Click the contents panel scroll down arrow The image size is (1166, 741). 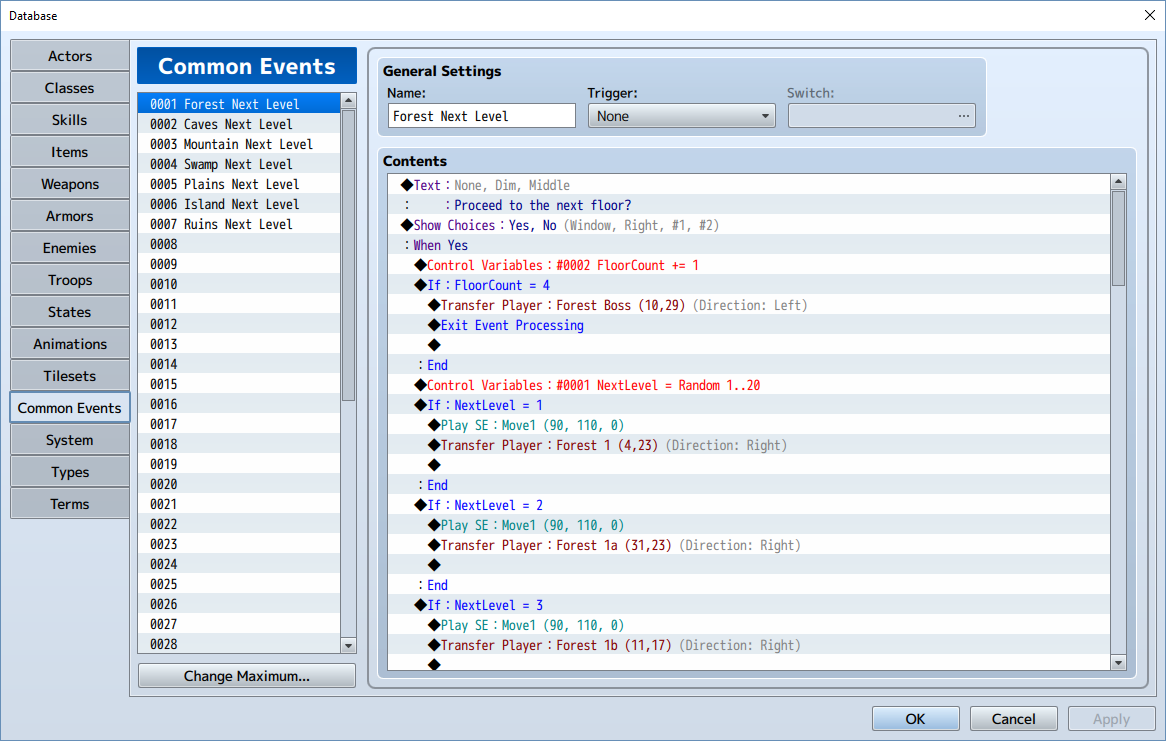click(1118, 662)
